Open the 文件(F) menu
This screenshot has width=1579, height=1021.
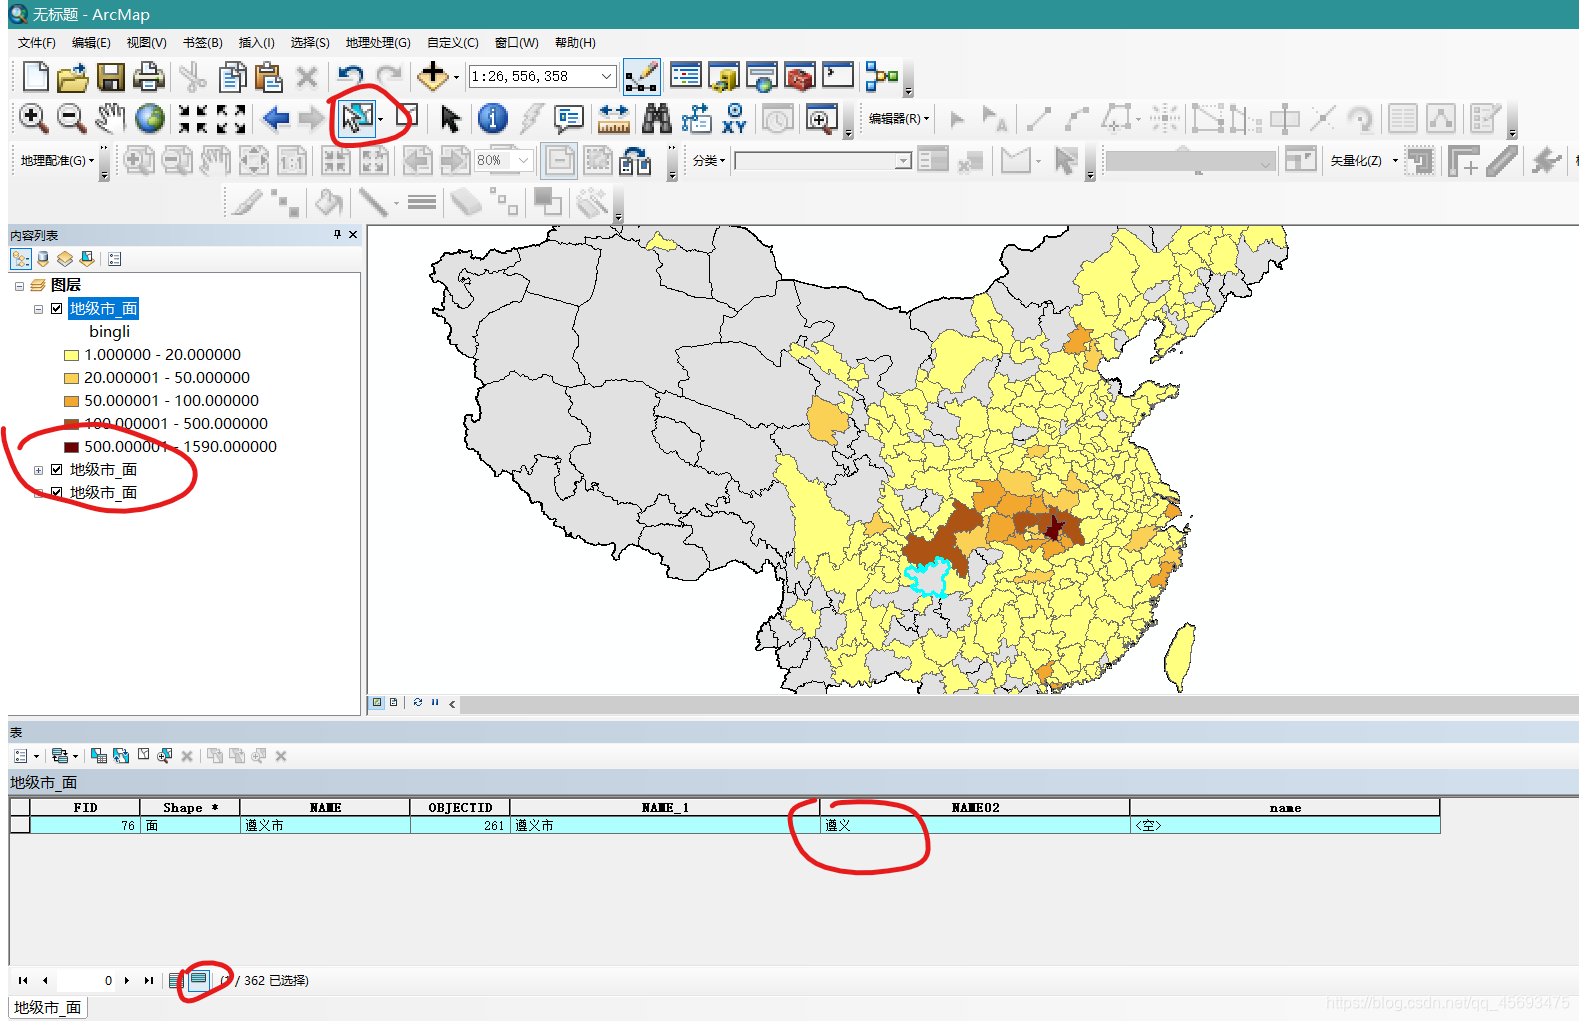click(x=37, y=43)
